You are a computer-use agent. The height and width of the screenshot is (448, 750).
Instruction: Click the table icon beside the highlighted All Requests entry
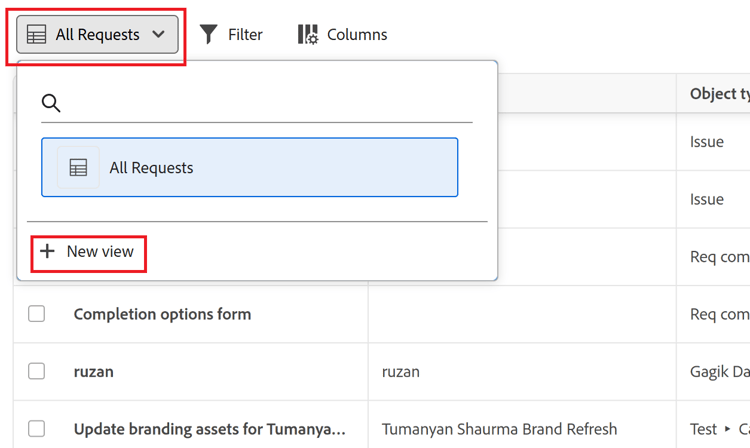coord(78,168)
